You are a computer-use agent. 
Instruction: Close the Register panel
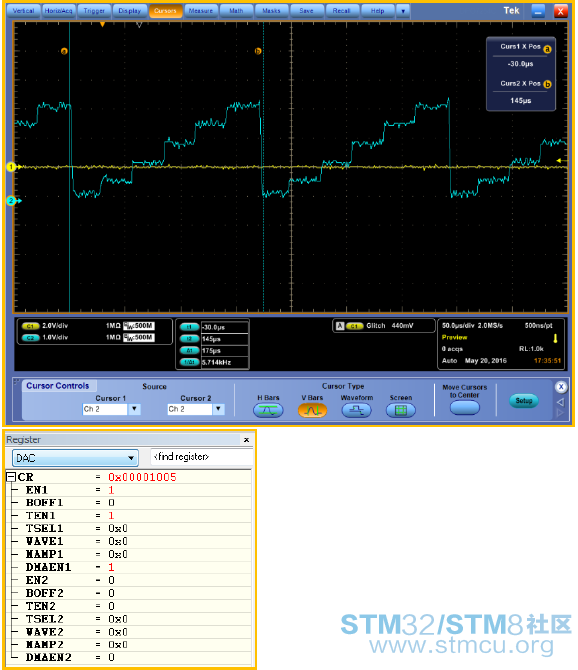(x=246, y=440)
